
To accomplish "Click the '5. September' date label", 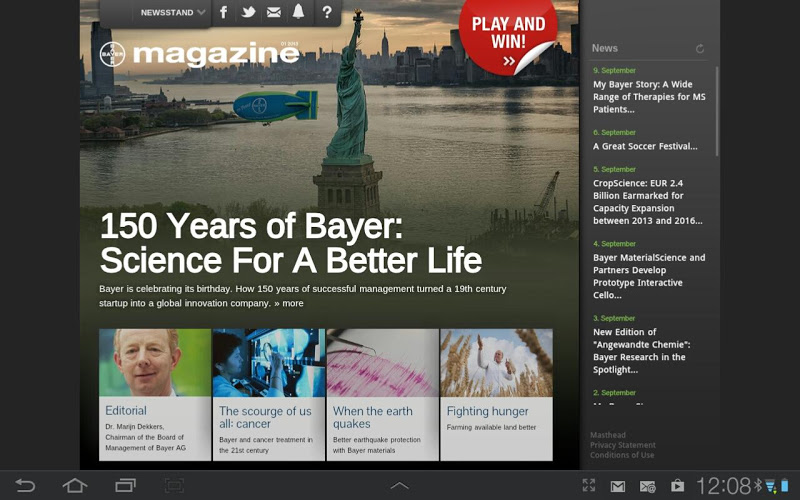I will pyautogui.click(x=614, y=169).
